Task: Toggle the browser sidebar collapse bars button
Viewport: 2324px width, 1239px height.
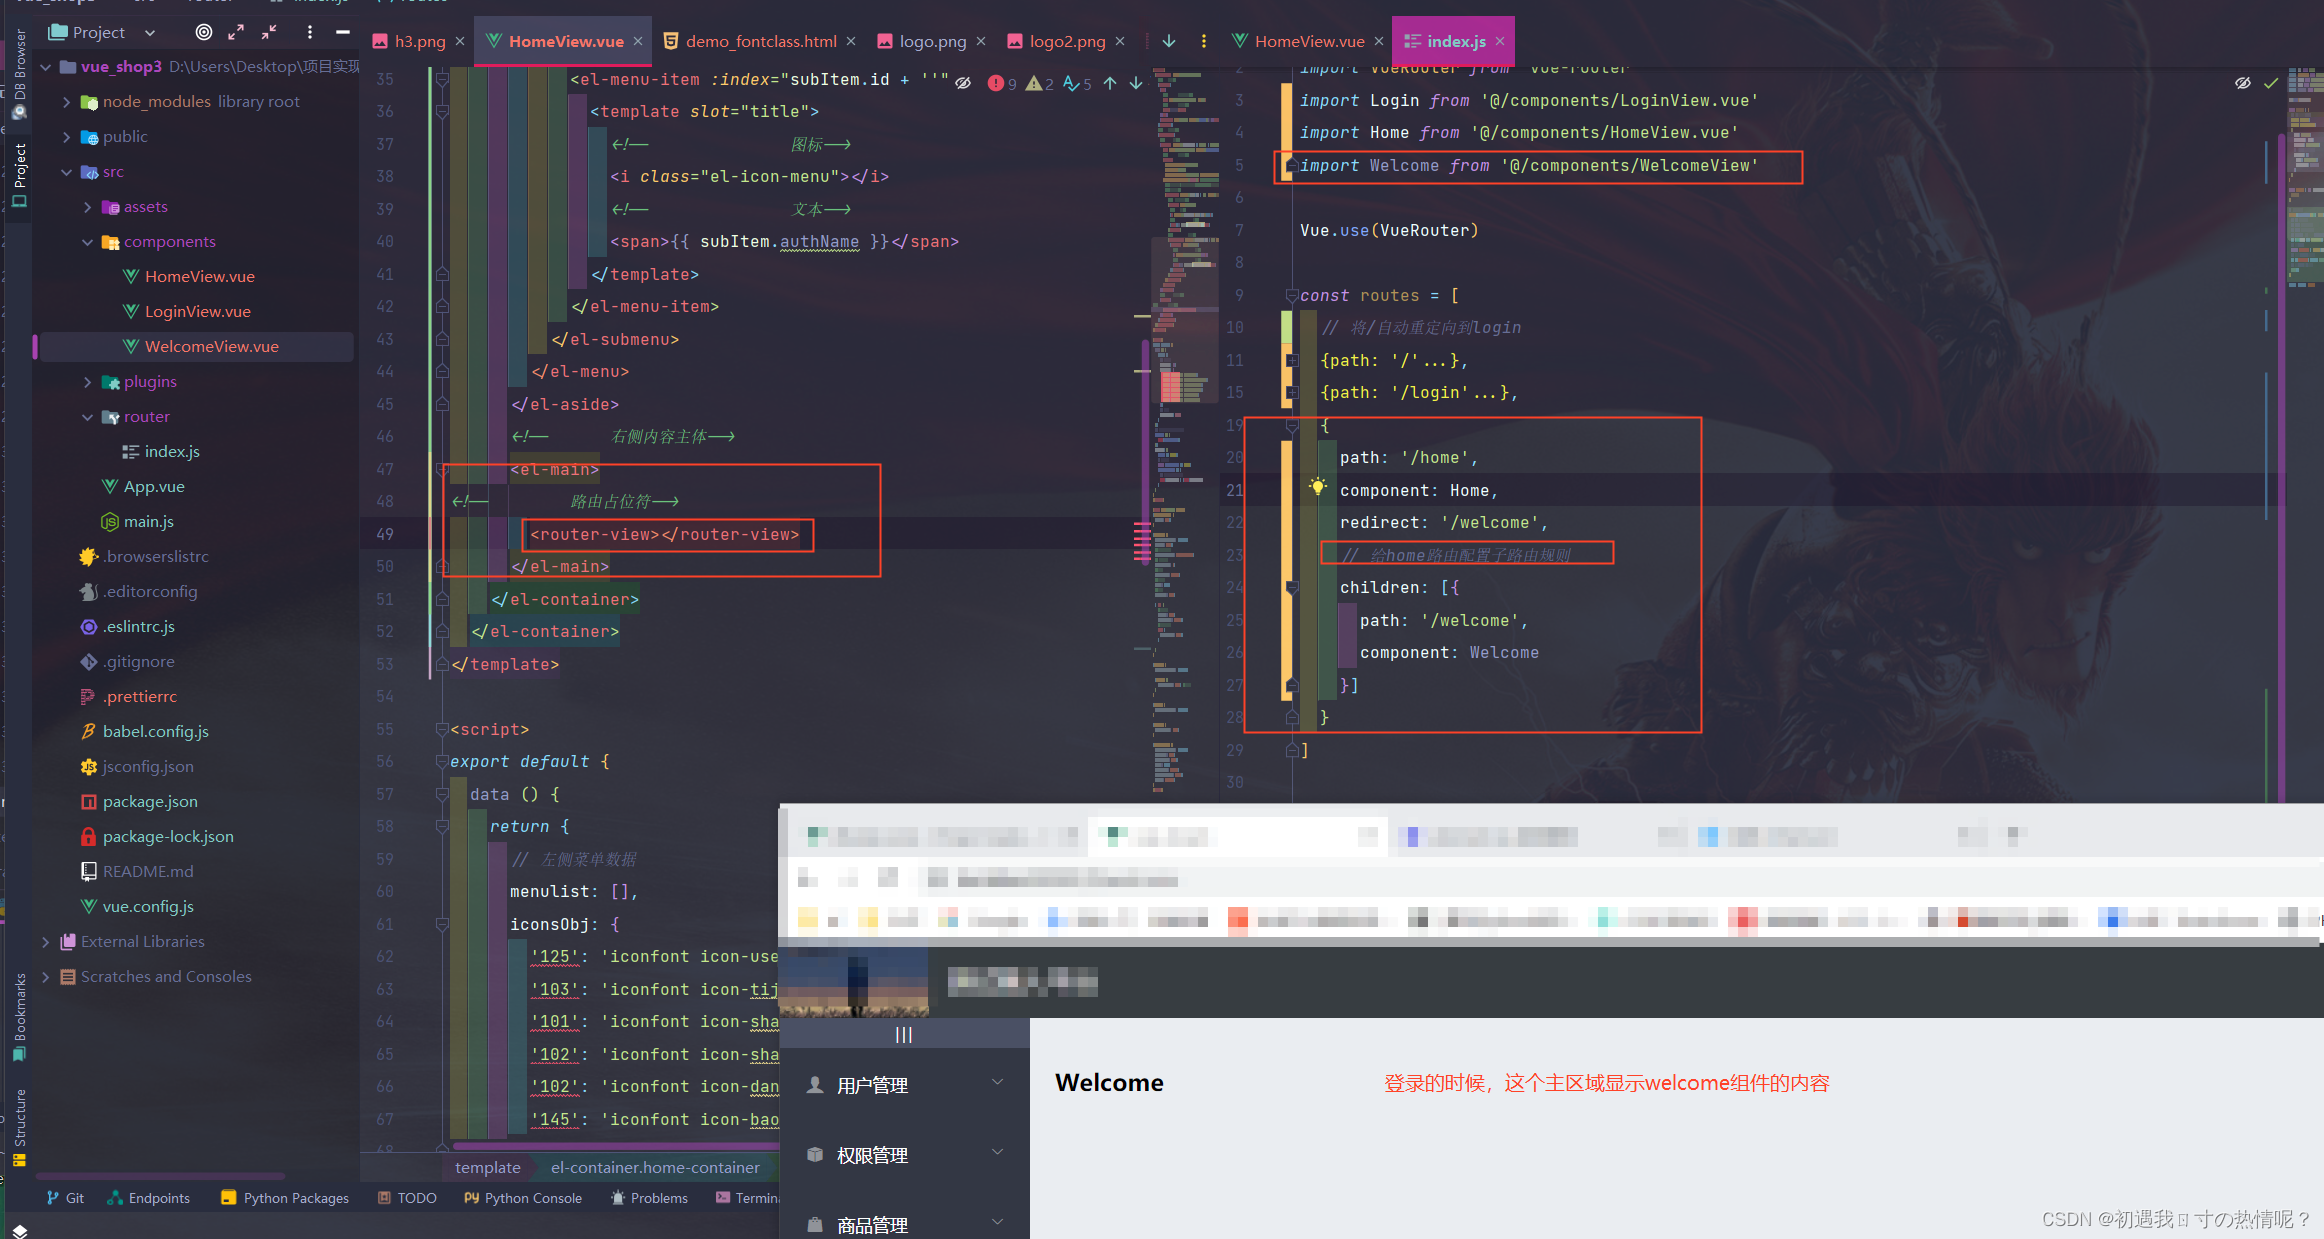Action: point(904,1035)
